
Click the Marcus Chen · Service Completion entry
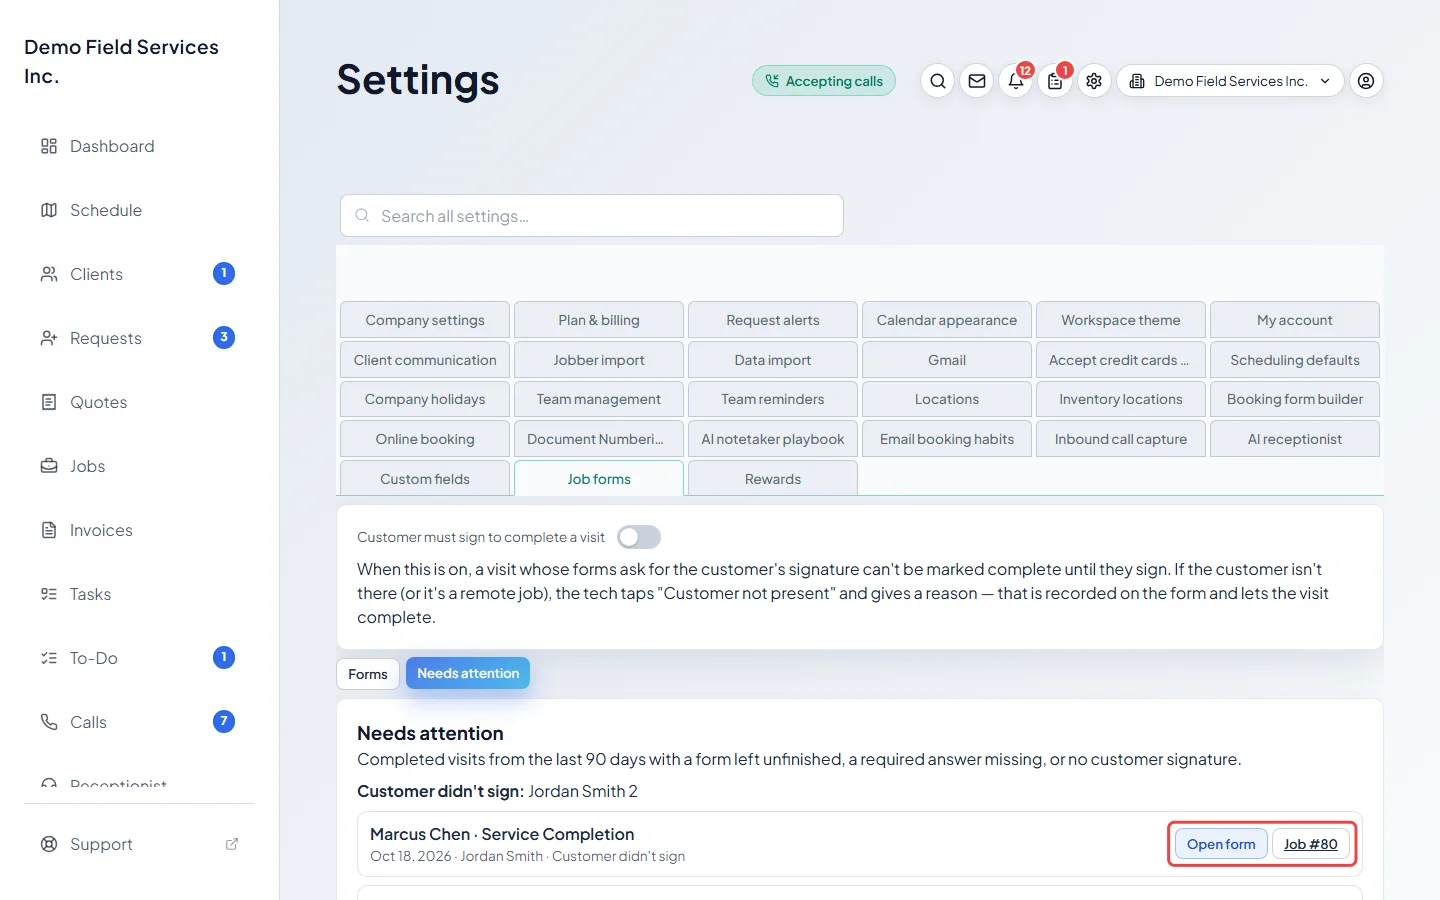pyautogui.click(x=860, y=844)
